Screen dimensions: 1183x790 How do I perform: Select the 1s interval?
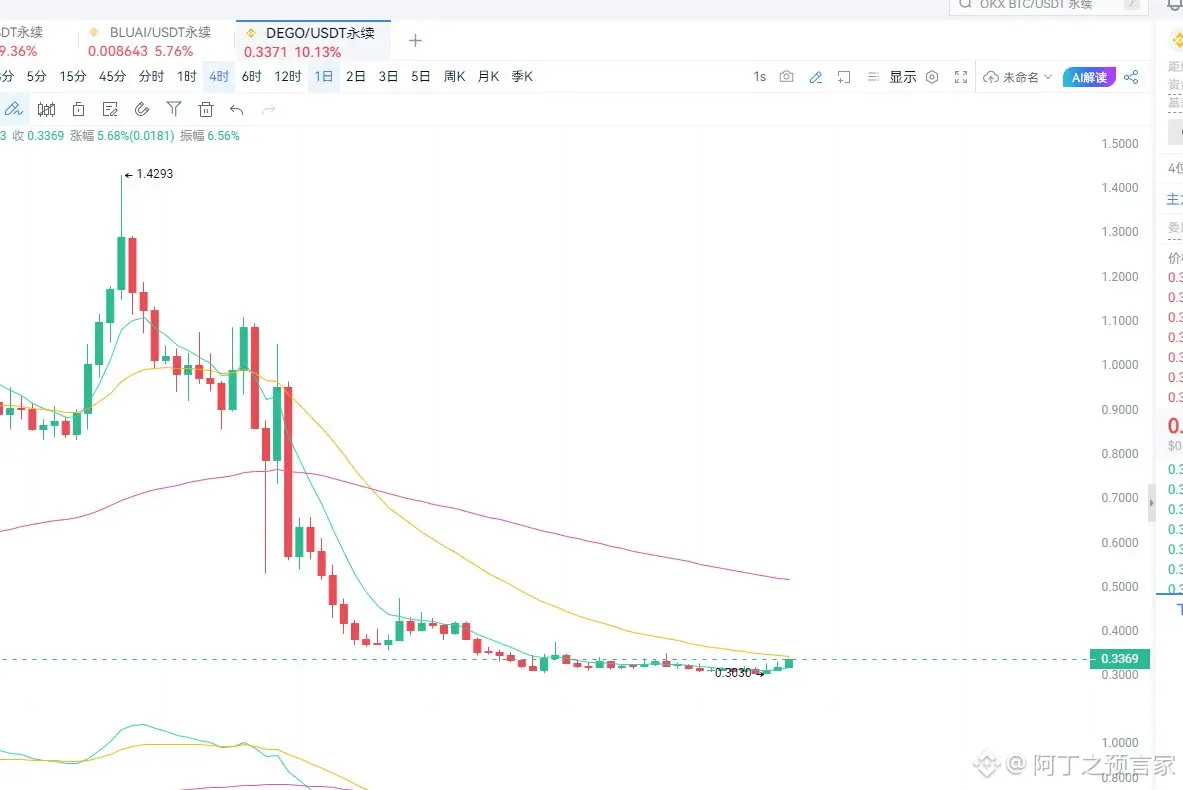[759, 77]
